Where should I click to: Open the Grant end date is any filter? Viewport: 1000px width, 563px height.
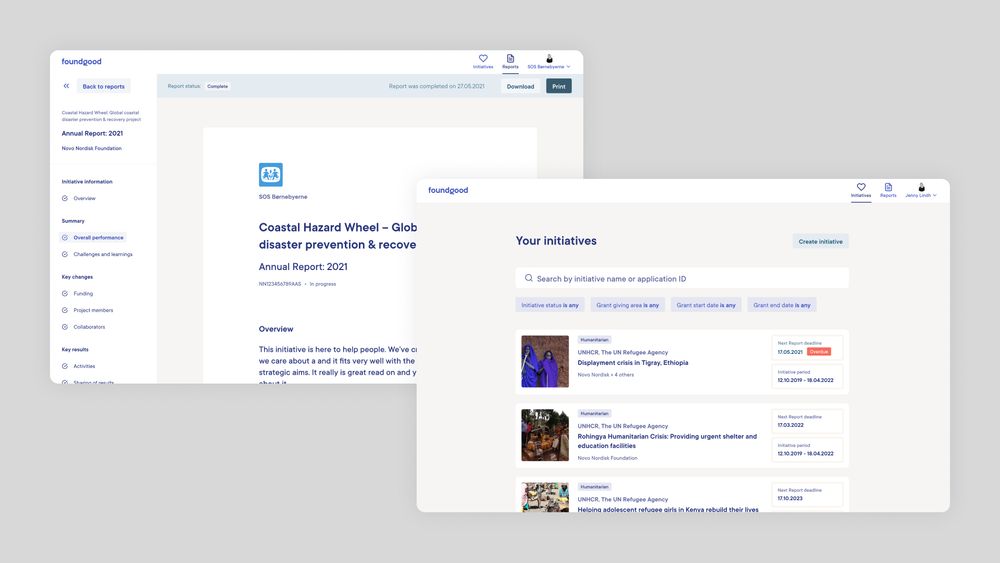coord(782,305)
